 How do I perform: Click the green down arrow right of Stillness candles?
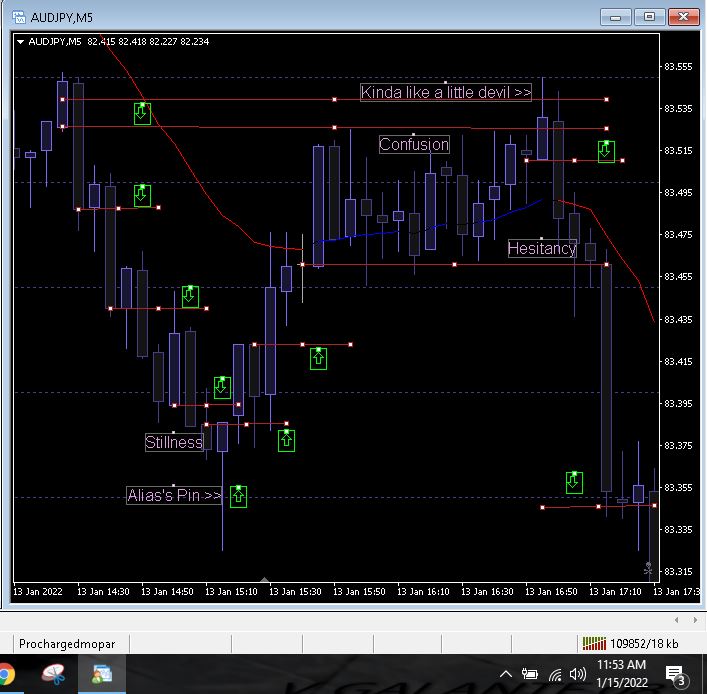(x=222, y=388)
